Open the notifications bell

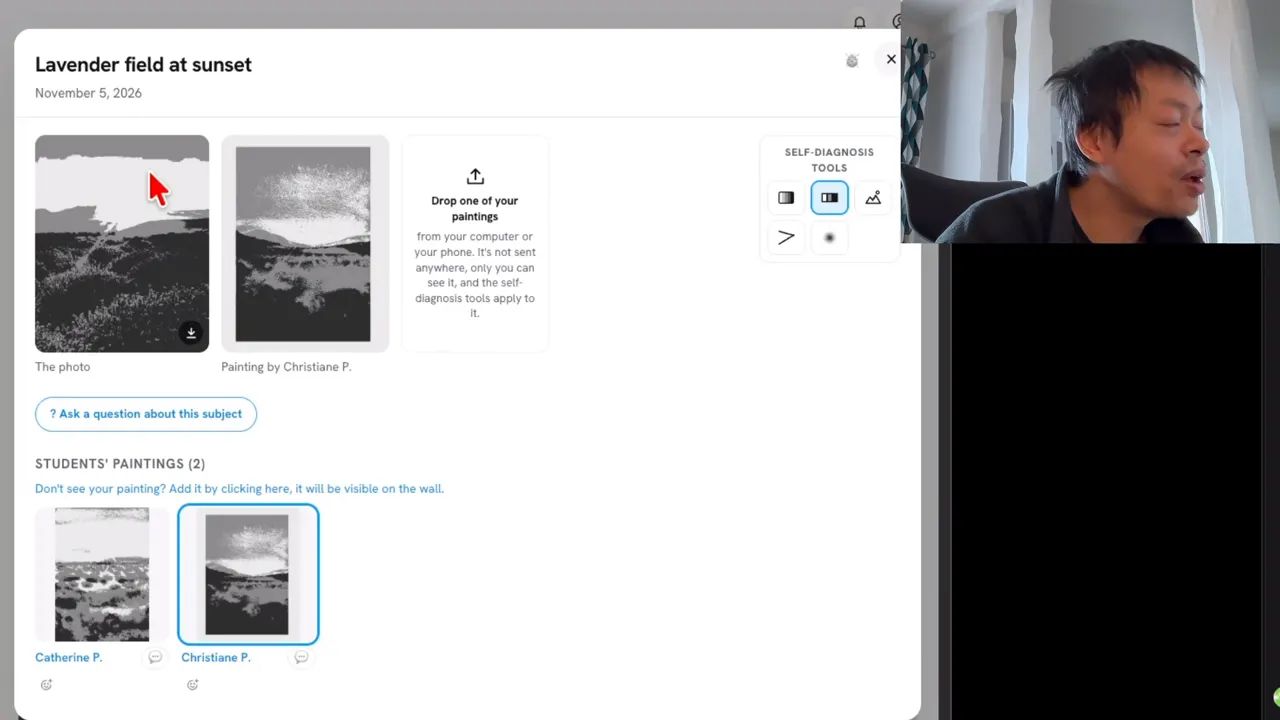coord(860,22)
